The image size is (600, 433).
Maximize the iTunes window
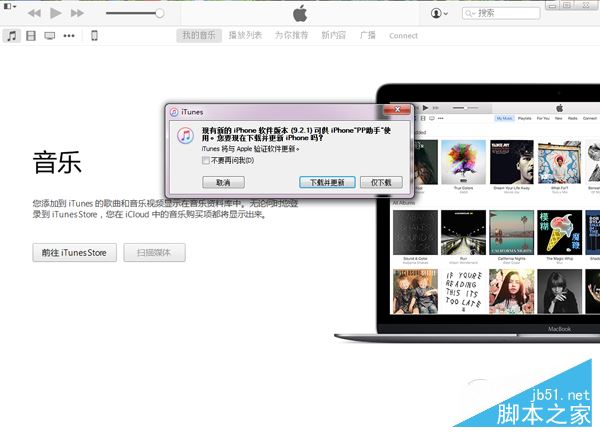click(567, 5)
